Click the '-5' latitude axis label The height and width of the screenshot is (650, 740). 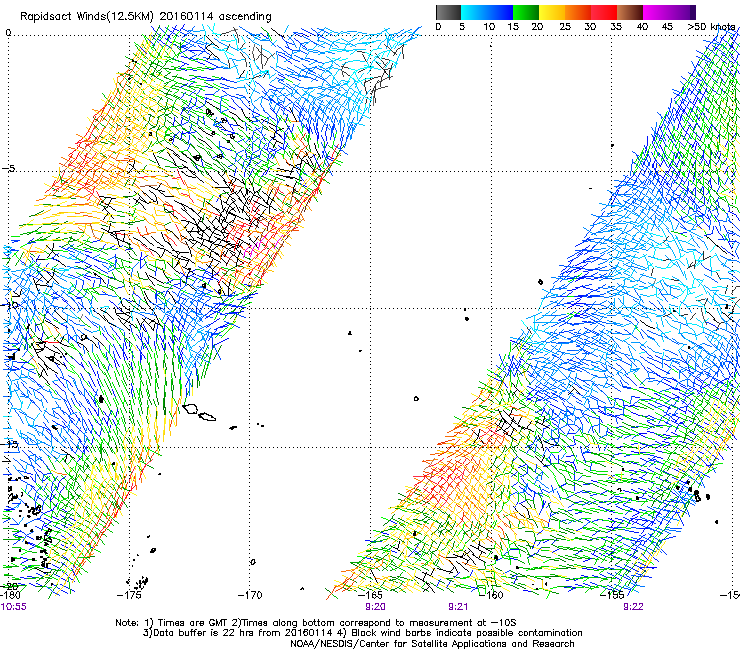[x=9, y=169]
